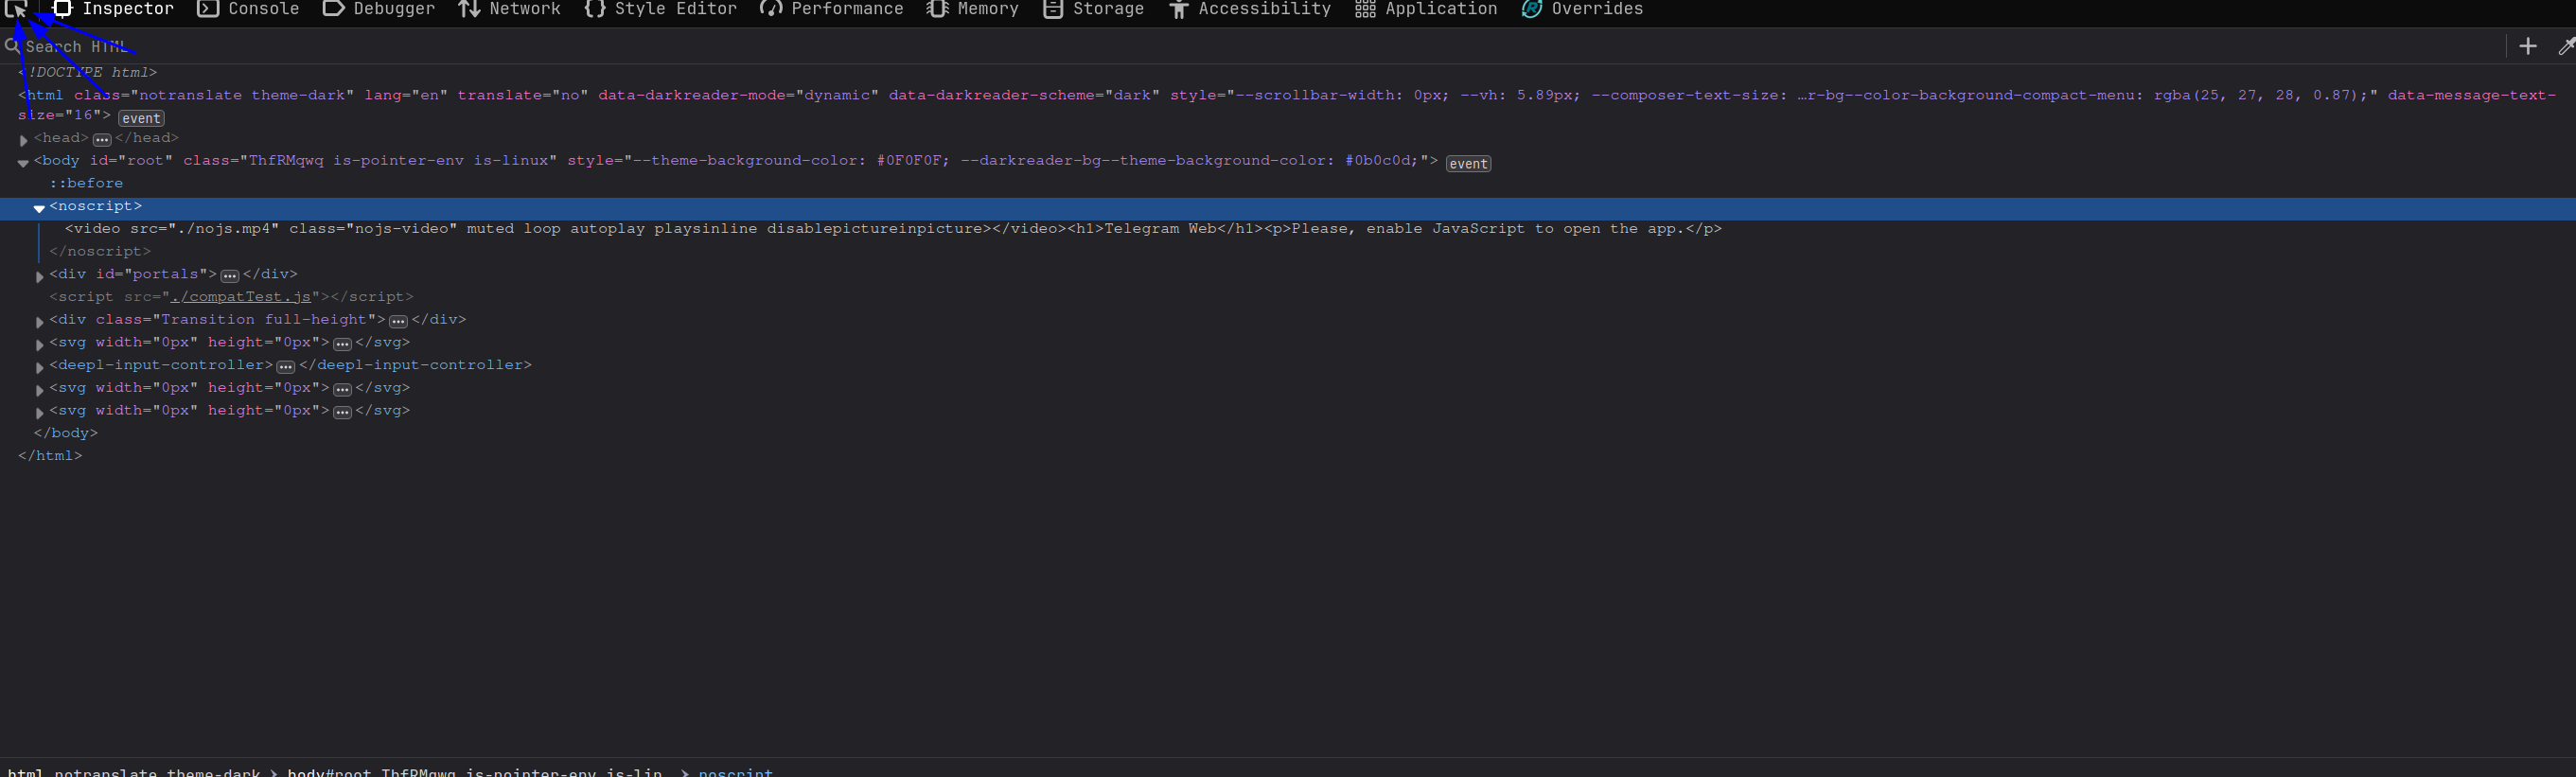Open the Style Editor tab
This screenshot has width=2576, height=777.
click(x=660, y=9)
